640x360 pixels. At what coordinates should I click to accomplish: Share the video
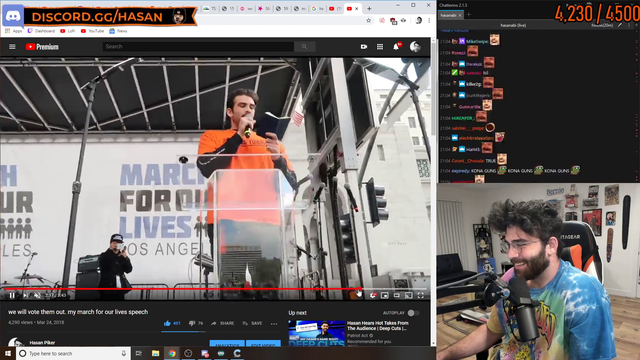(222, 323)
